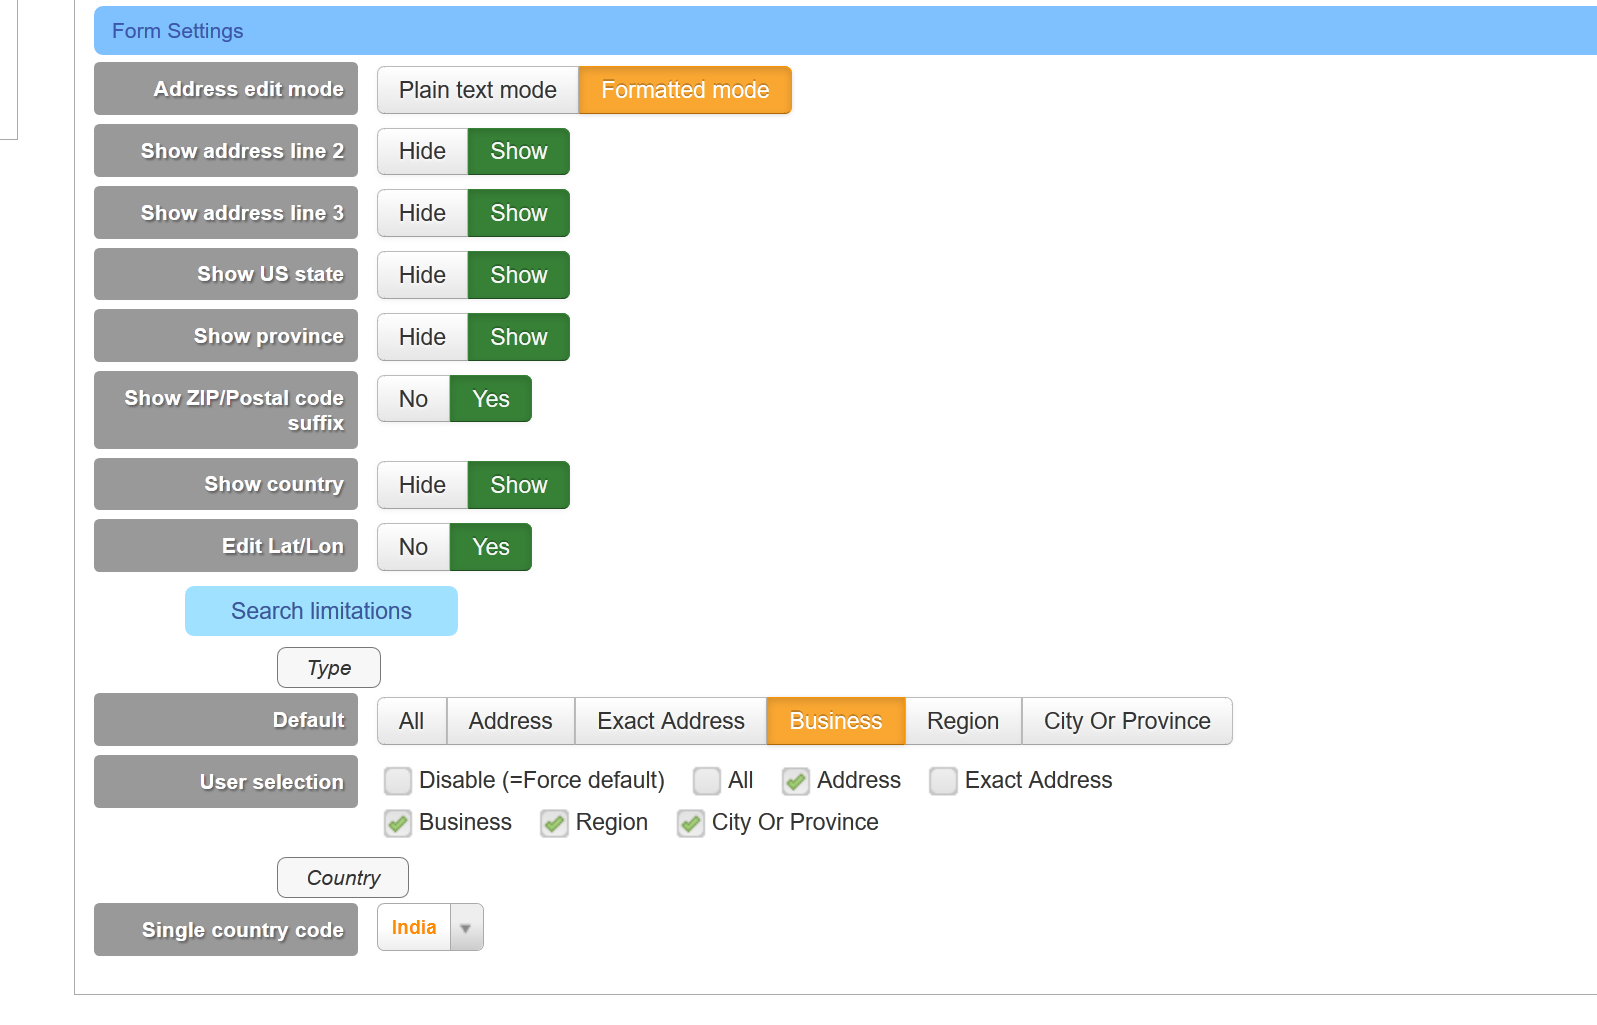
Task: Hide address line 3
Action: click(x=422, y=213)
